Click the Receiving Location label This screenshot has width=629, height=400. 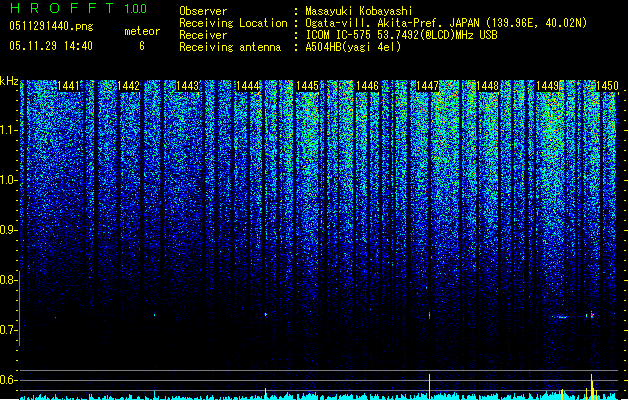coord(233,23)
